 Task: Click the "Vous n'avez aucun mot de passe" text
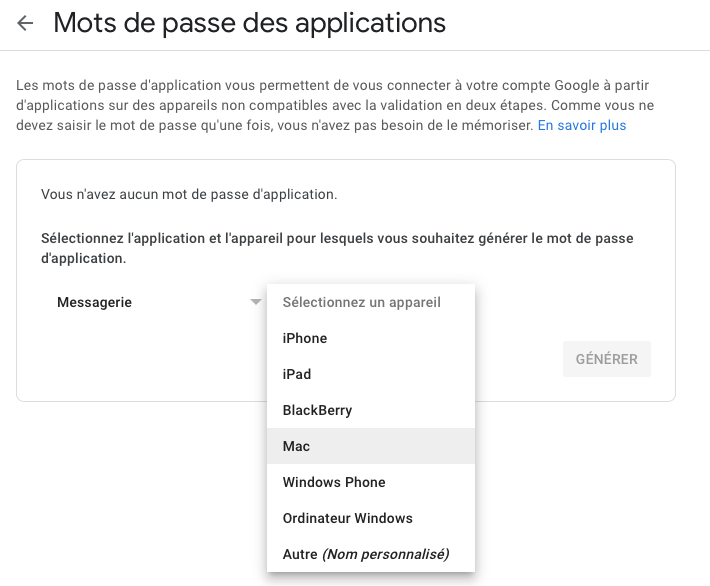[x=189, y=194]
